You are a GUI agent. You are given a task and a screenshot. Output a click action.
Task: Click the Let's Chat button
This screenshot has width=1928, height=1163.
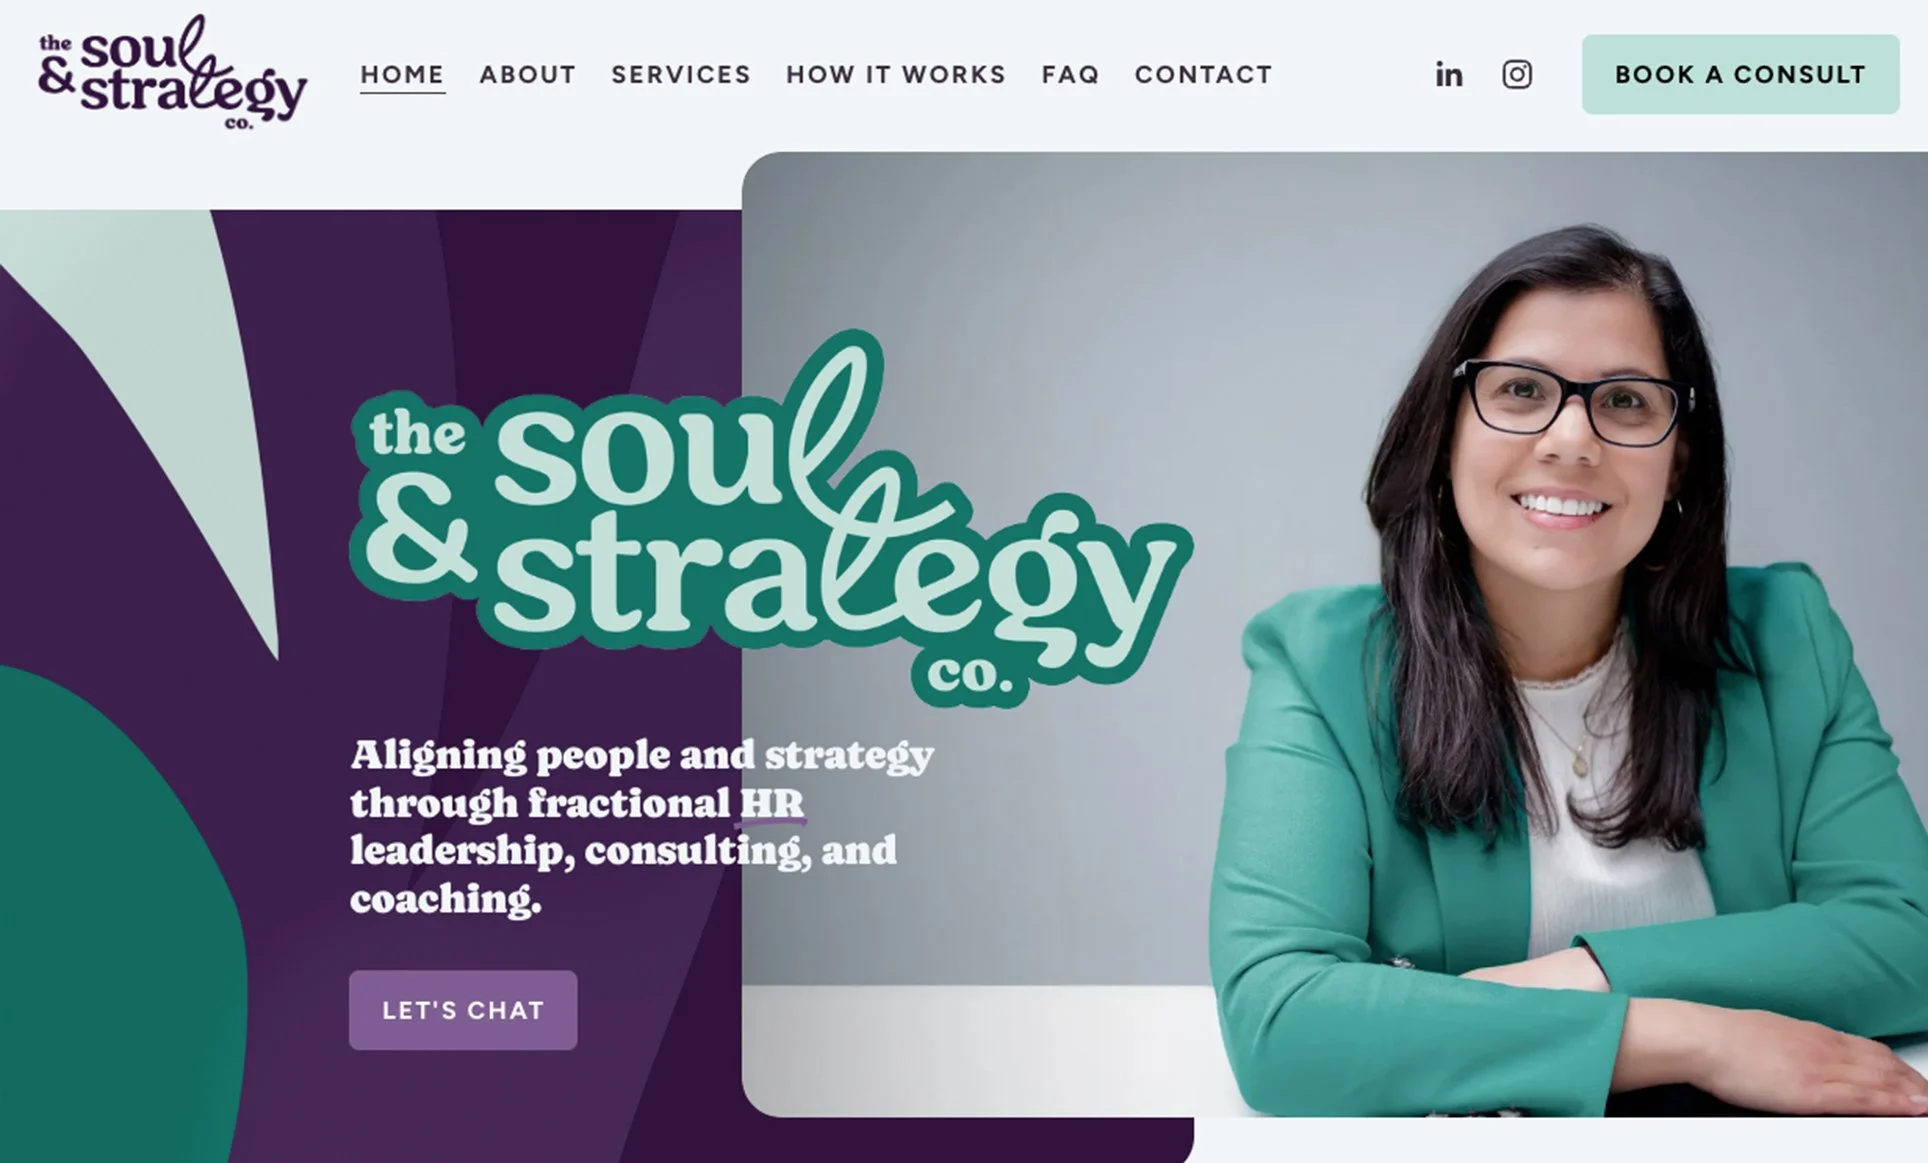pyautogui.click(x=463, y=1010)
